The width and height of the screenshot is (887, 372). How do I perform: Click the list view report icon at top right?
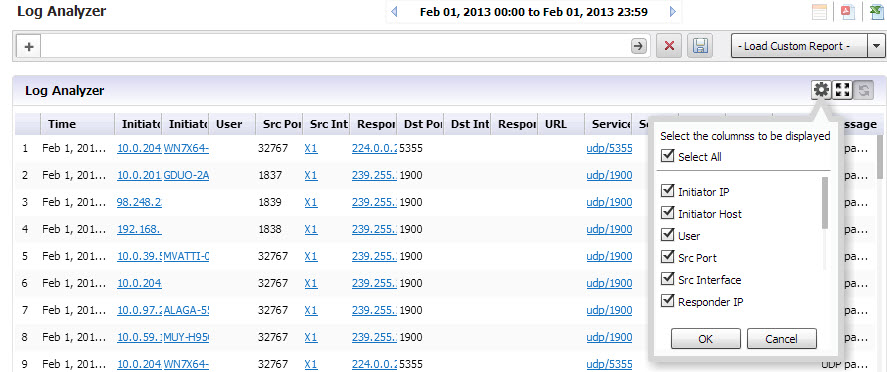click(819, 12)
